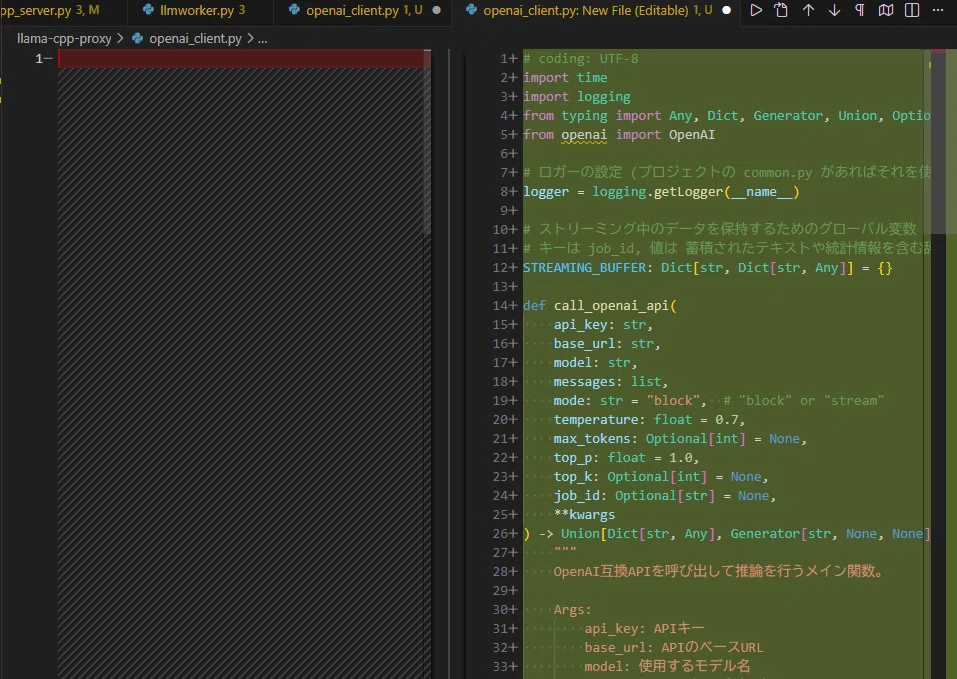Click 'mode: str = "block"' parameter
The height and width of the screenshot is (679, 957).
click(626, 400)
